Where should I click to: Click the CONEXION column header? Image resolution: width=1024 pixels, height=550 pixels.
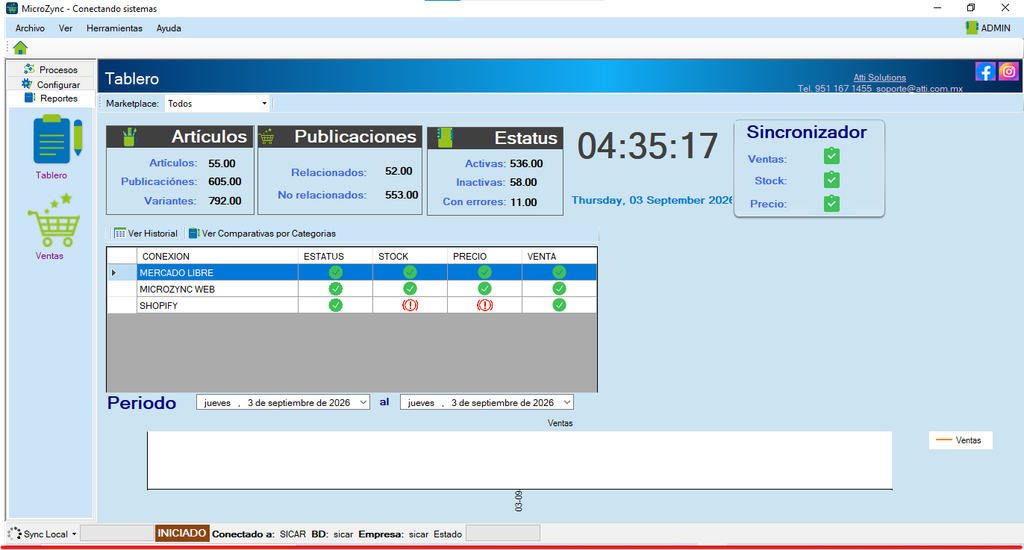click(217, 256)
